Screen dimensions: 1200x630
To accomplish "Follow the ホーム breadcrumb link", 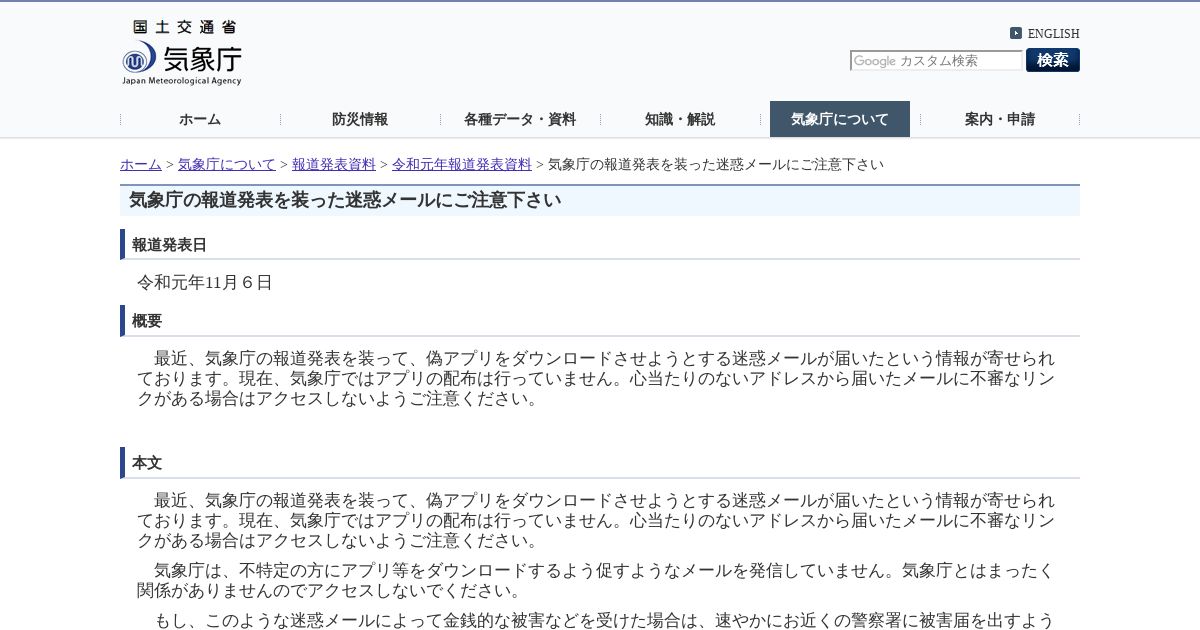I will pyautogui.click(x=141, y=164).
